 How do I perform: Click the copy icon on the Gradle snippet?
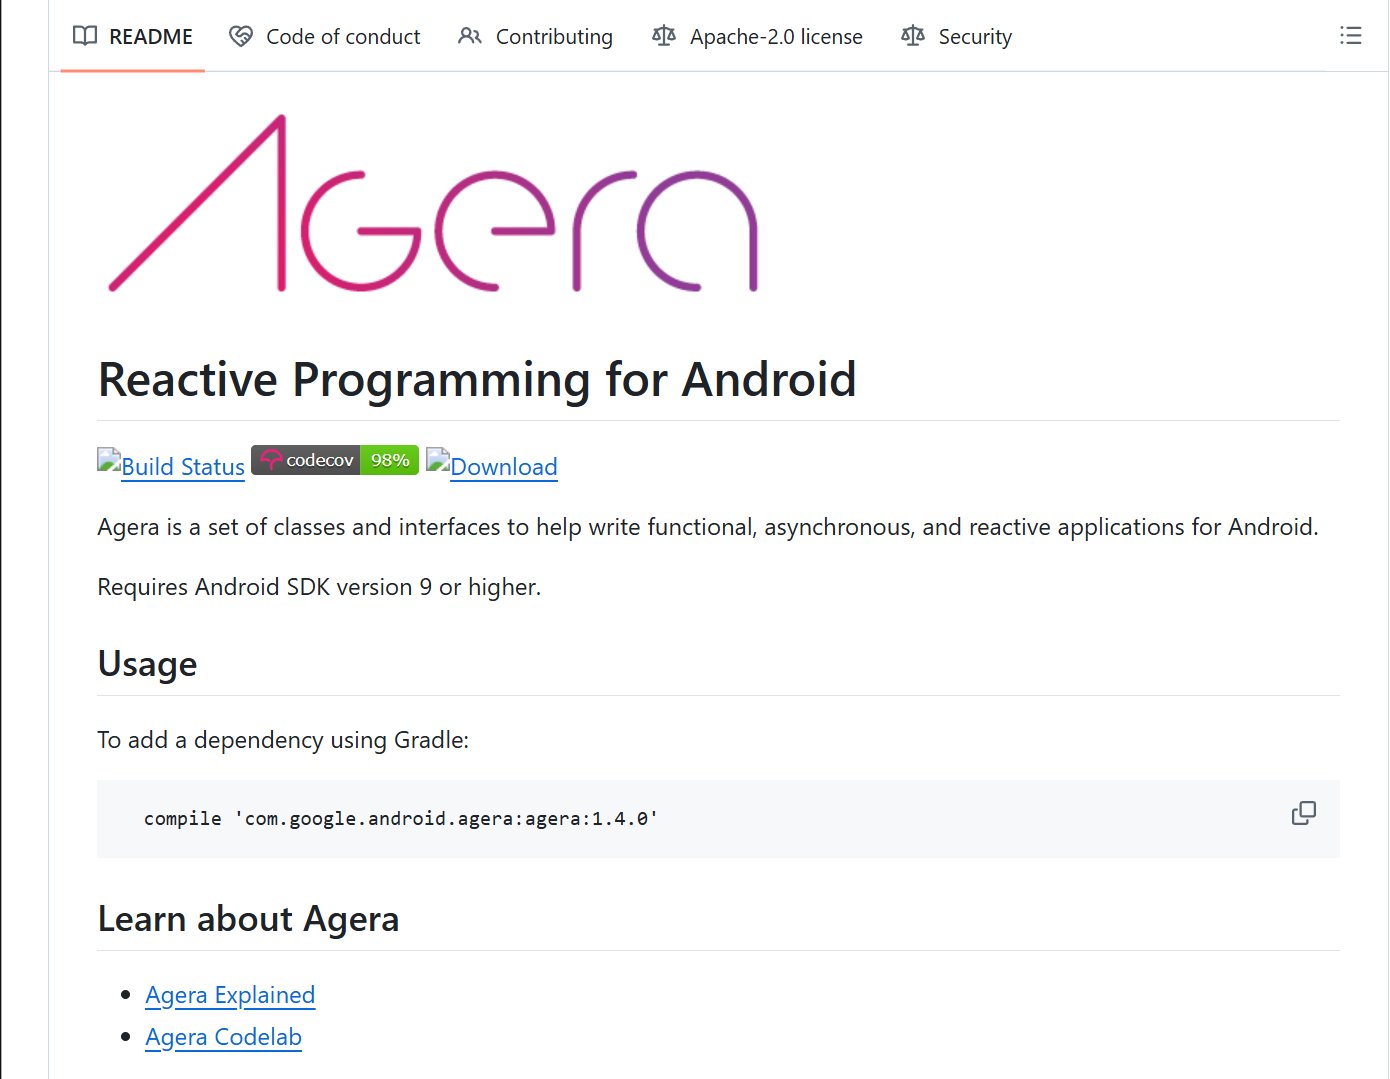tap(1303, 813)
